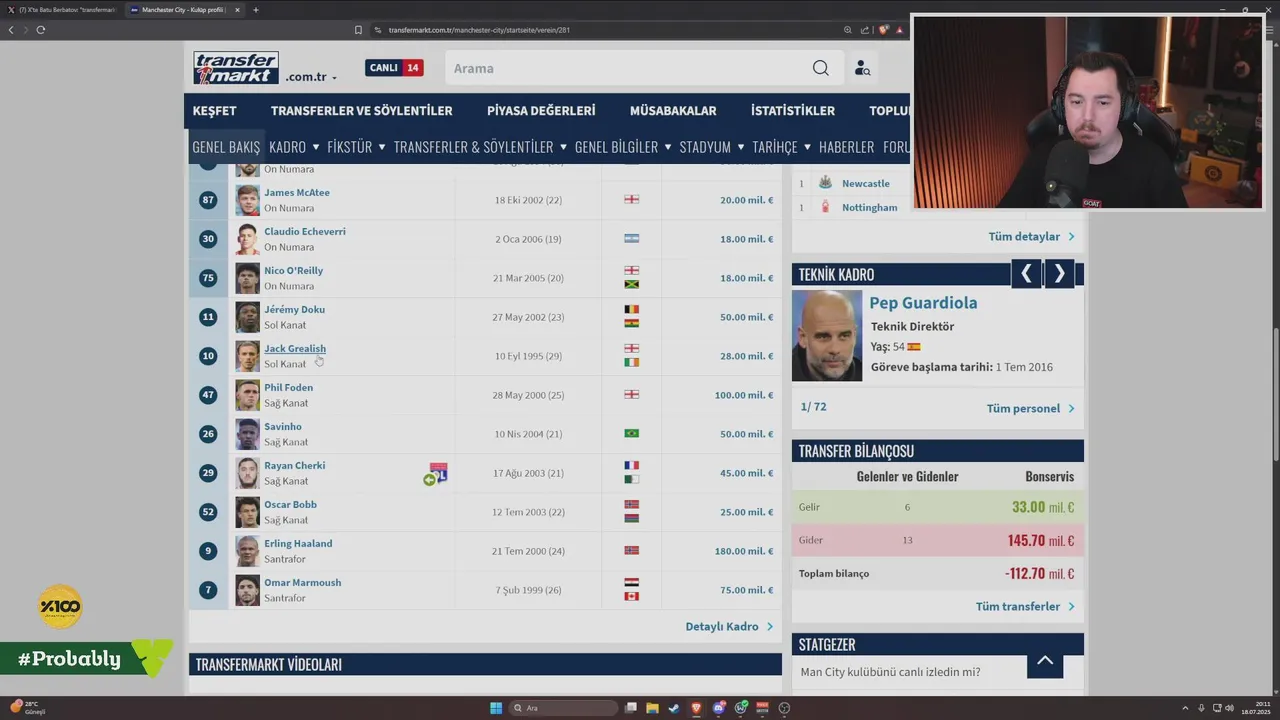Open MÜSABAKALAR menu
The width and height of the screenshot is (1280, 720).
click(x=673, y=111)
